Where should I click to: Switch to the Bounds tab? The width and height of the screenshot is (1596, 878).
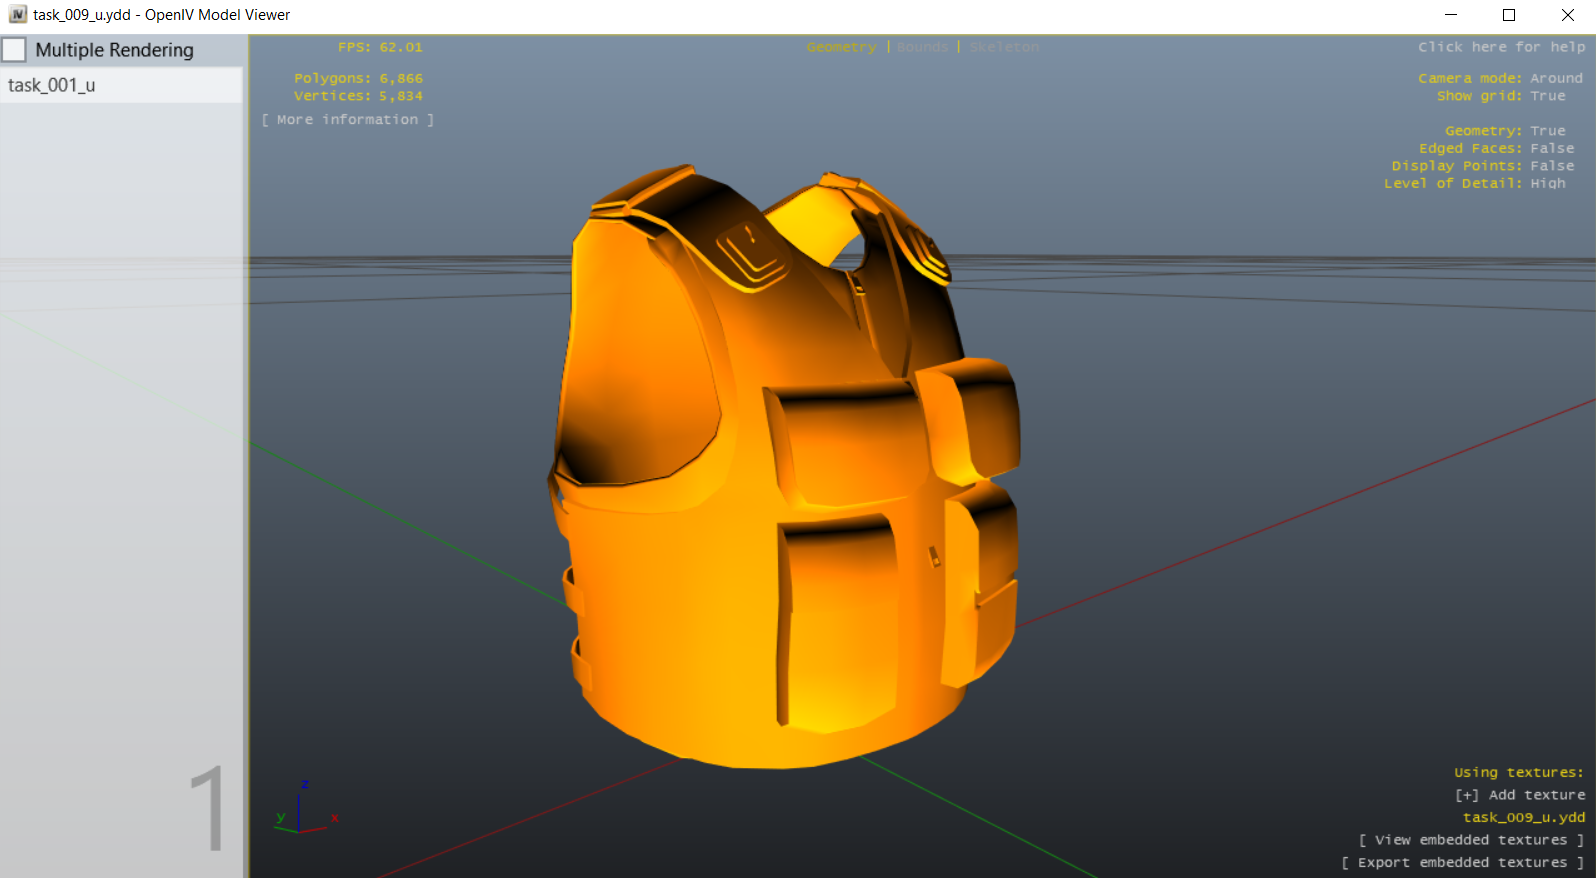(x=922, y=47)
